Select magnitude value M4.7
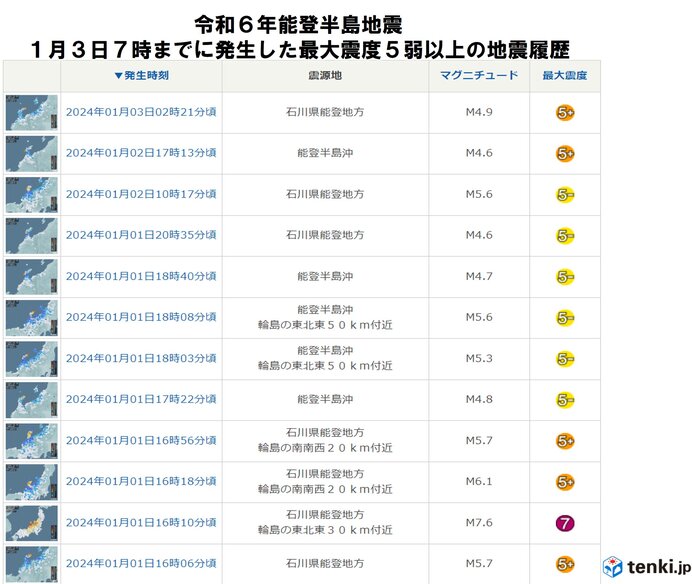Viewport: 692px width, 584px height. pyautogui.click(x=479, y=276)
